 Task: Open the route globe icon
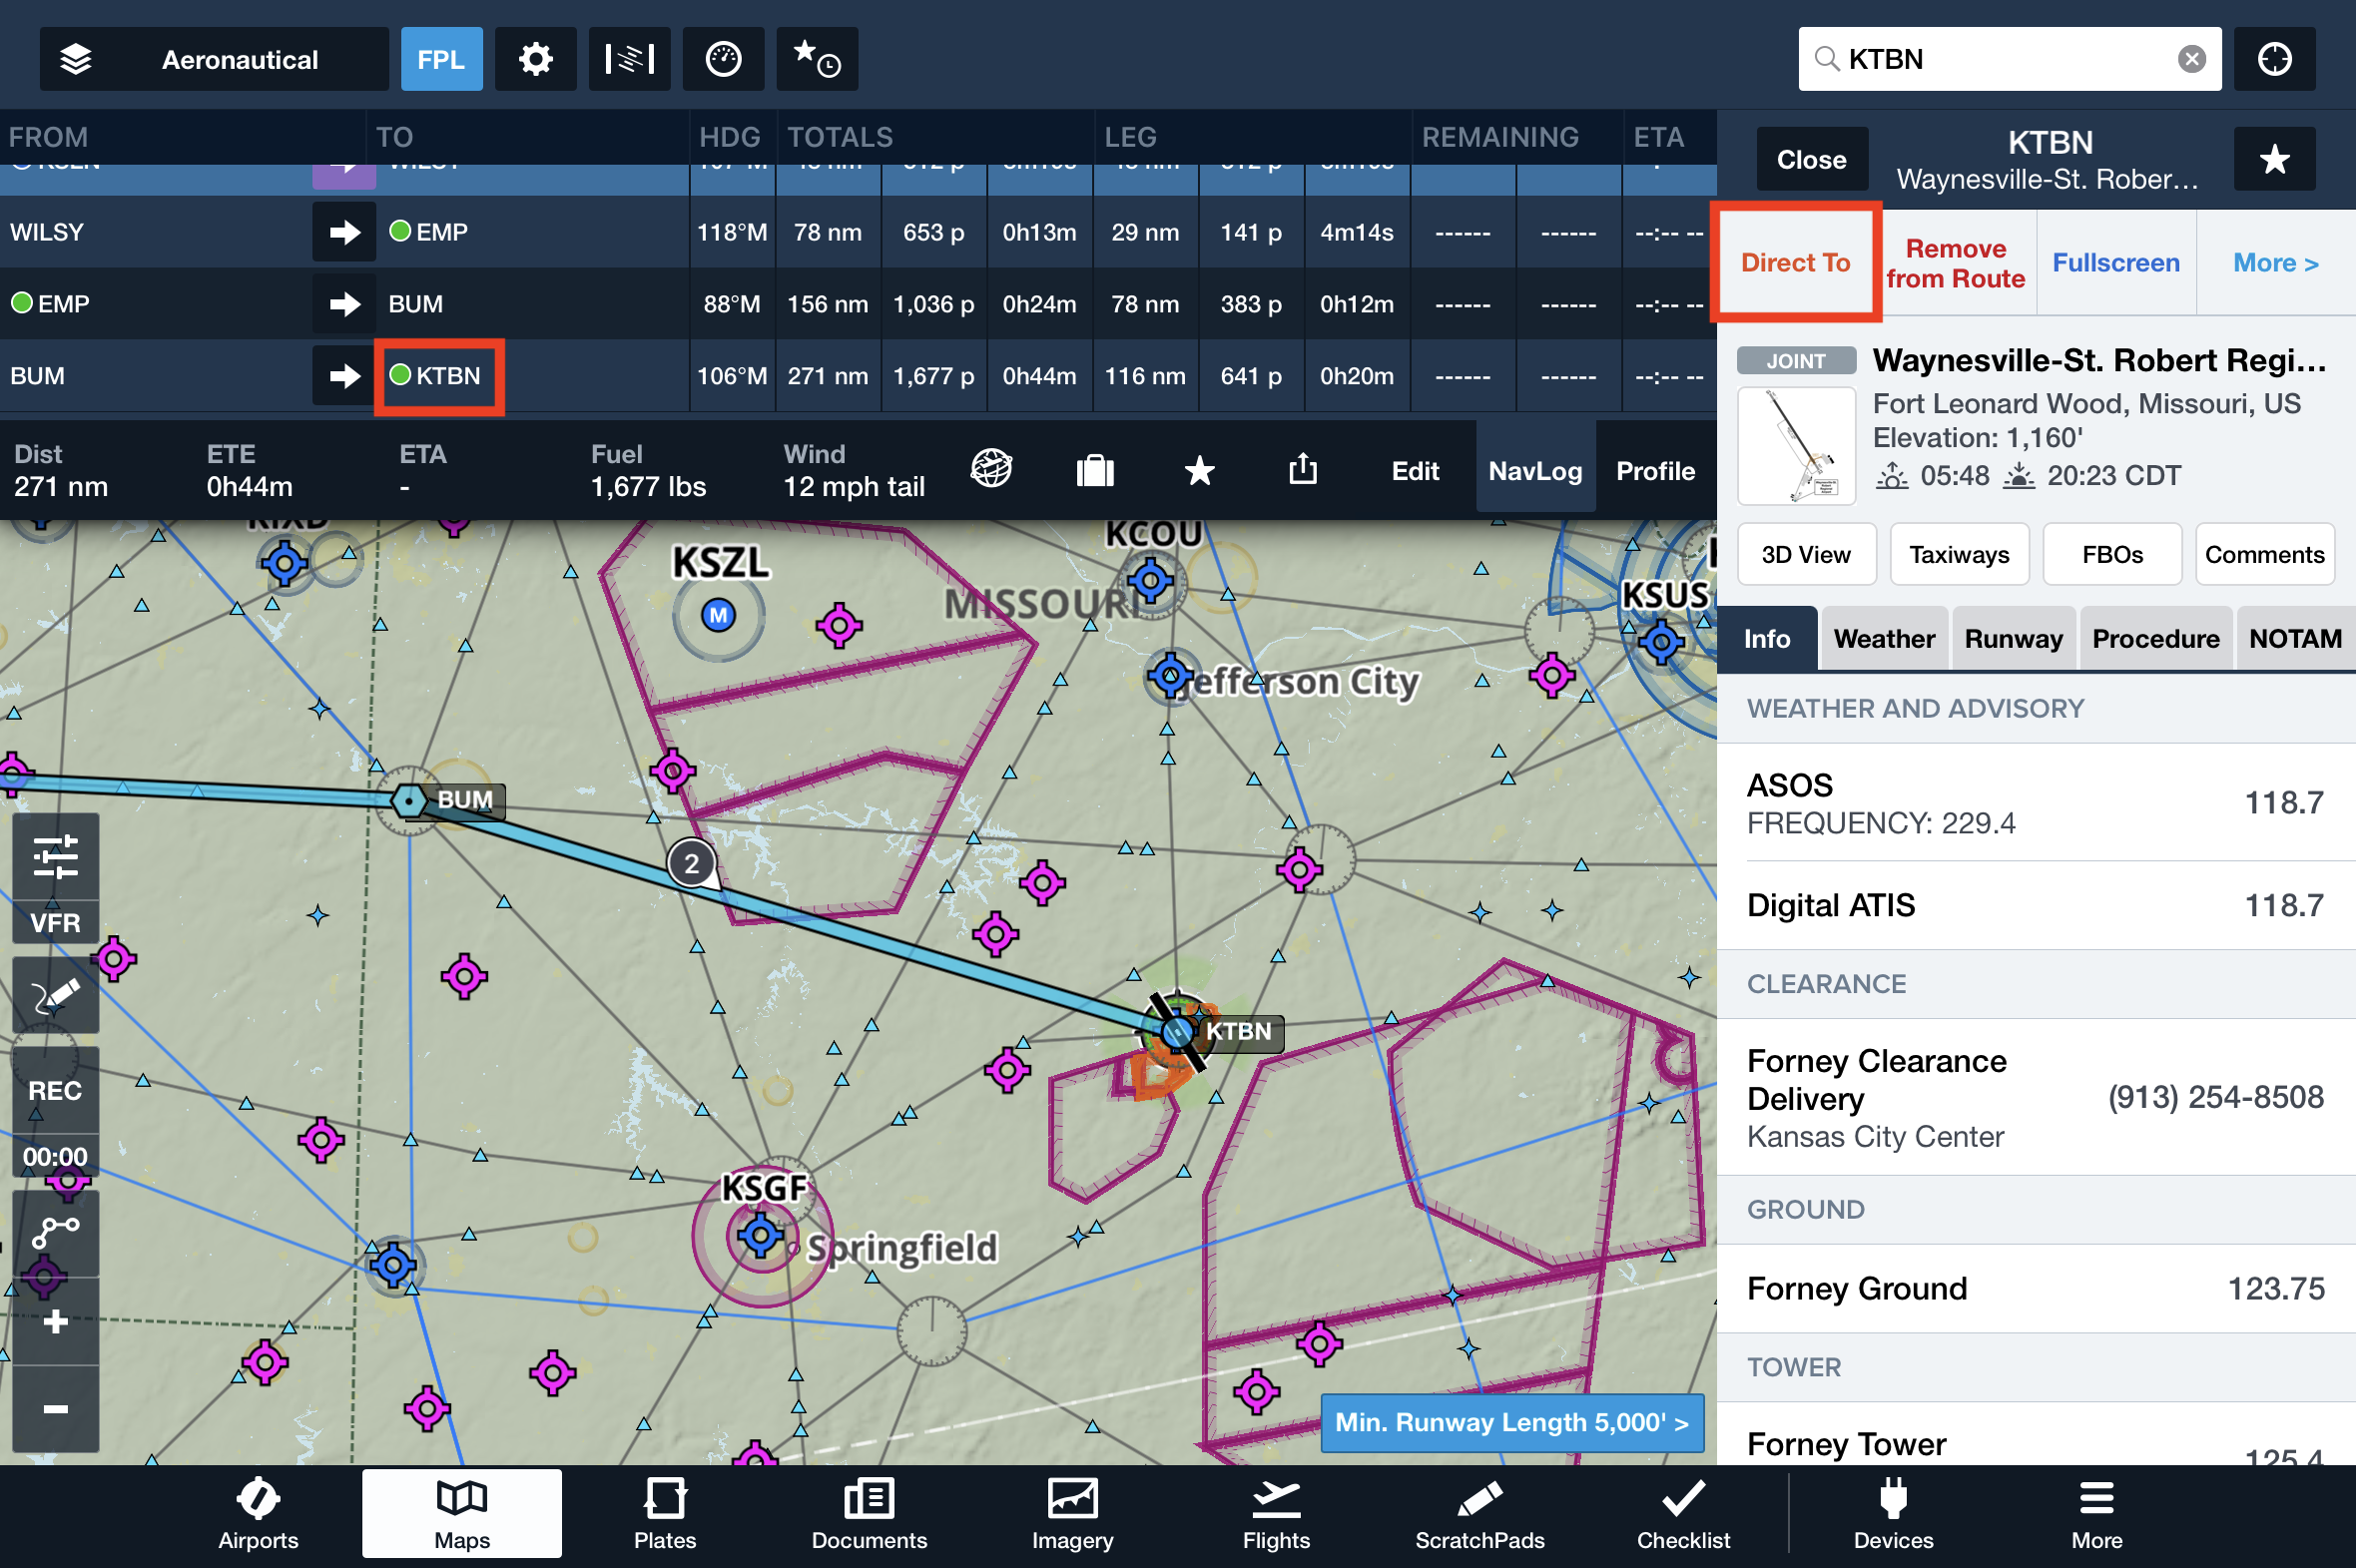pyautogui.click(x=991, y=469)
